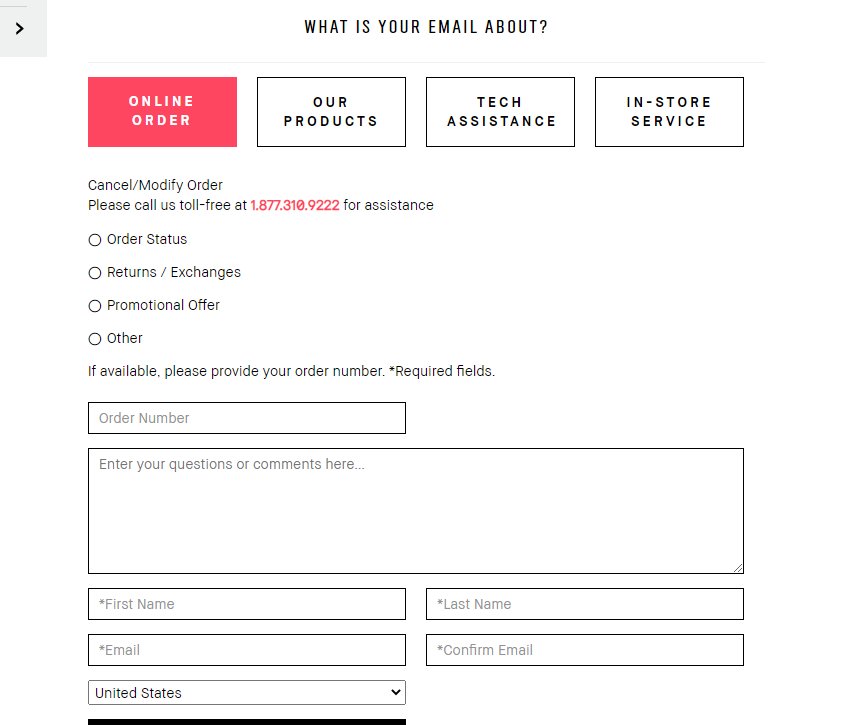Click the country dropdown arrow

396,692
